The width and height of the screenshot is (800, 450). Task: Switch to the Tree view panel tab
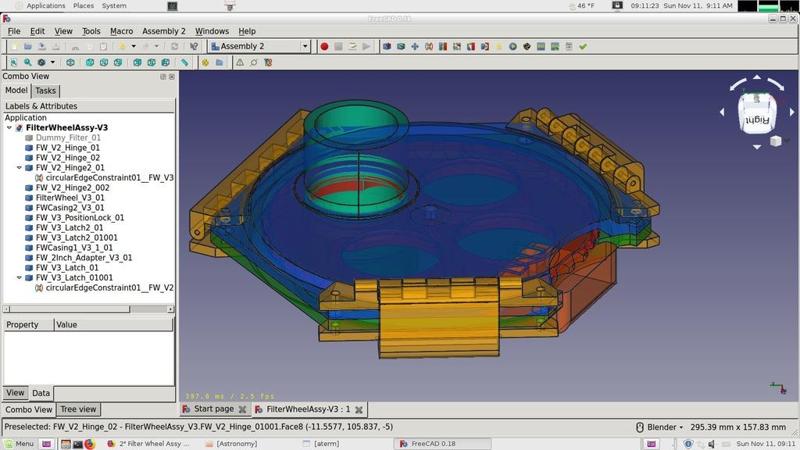click(78, 409)
